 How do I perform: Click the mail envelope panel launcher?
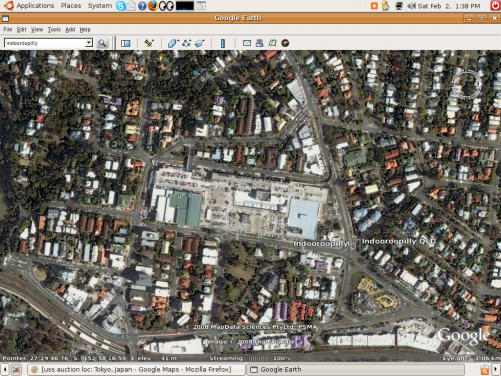pyautogui.click(x=132, y=6)
